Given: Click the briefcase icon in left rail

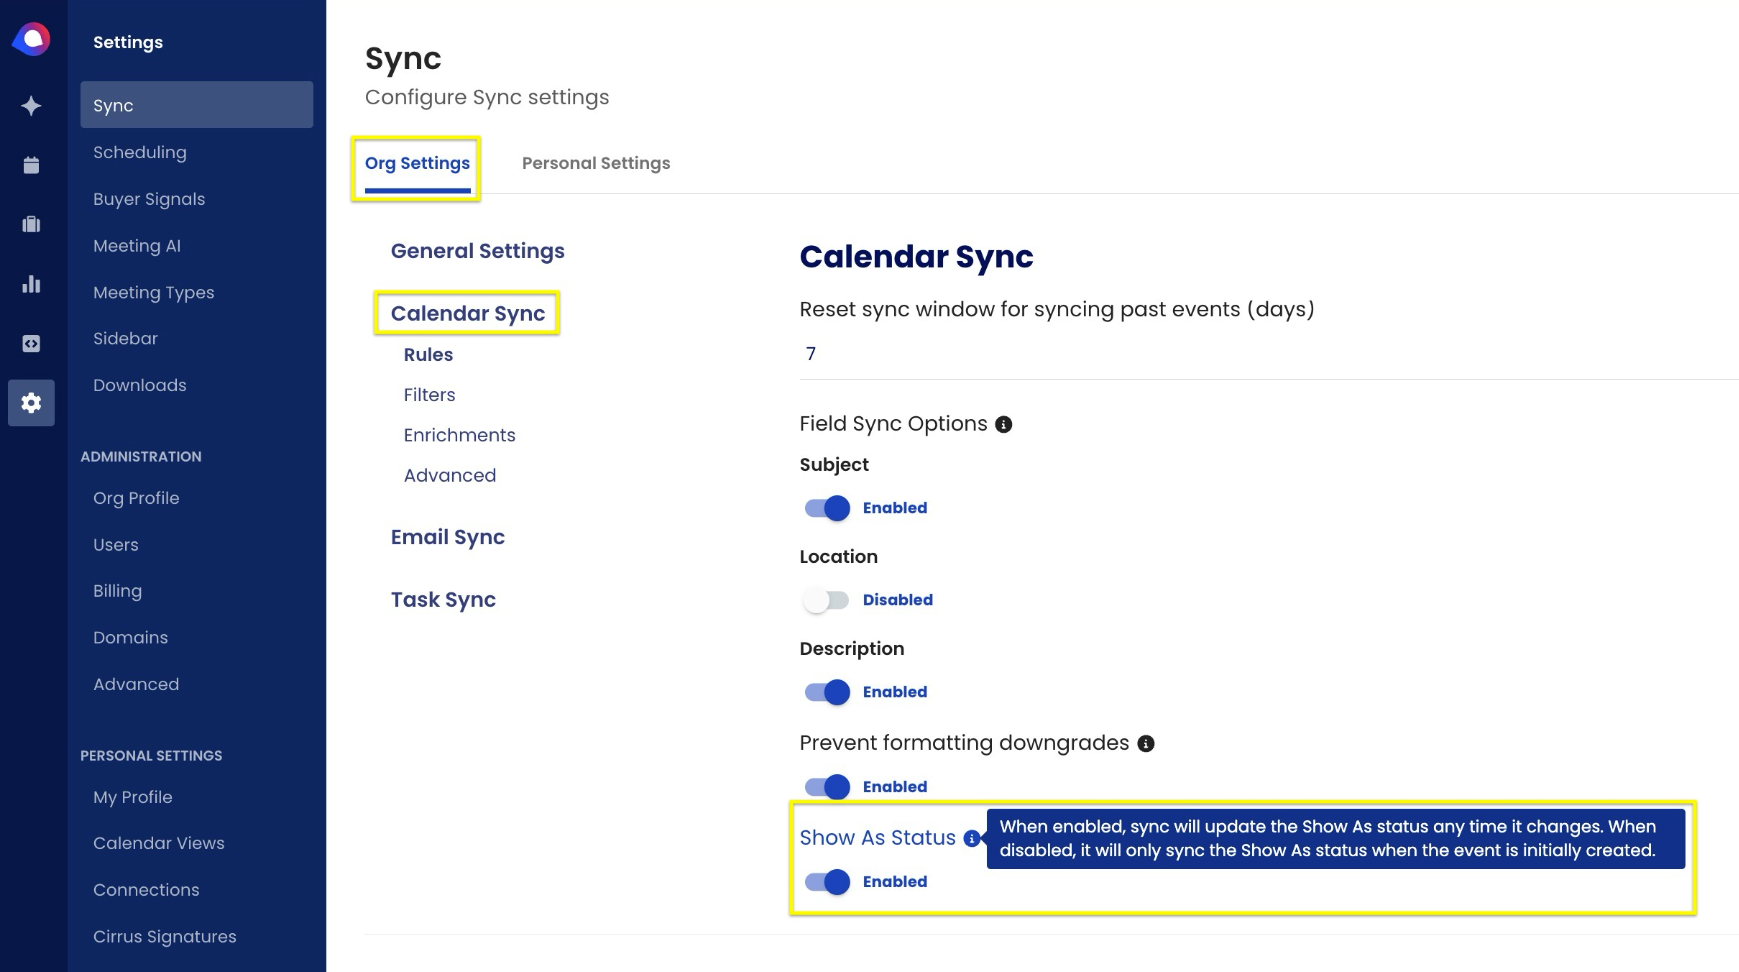Looking at the screenshot, I should point(32,224).
